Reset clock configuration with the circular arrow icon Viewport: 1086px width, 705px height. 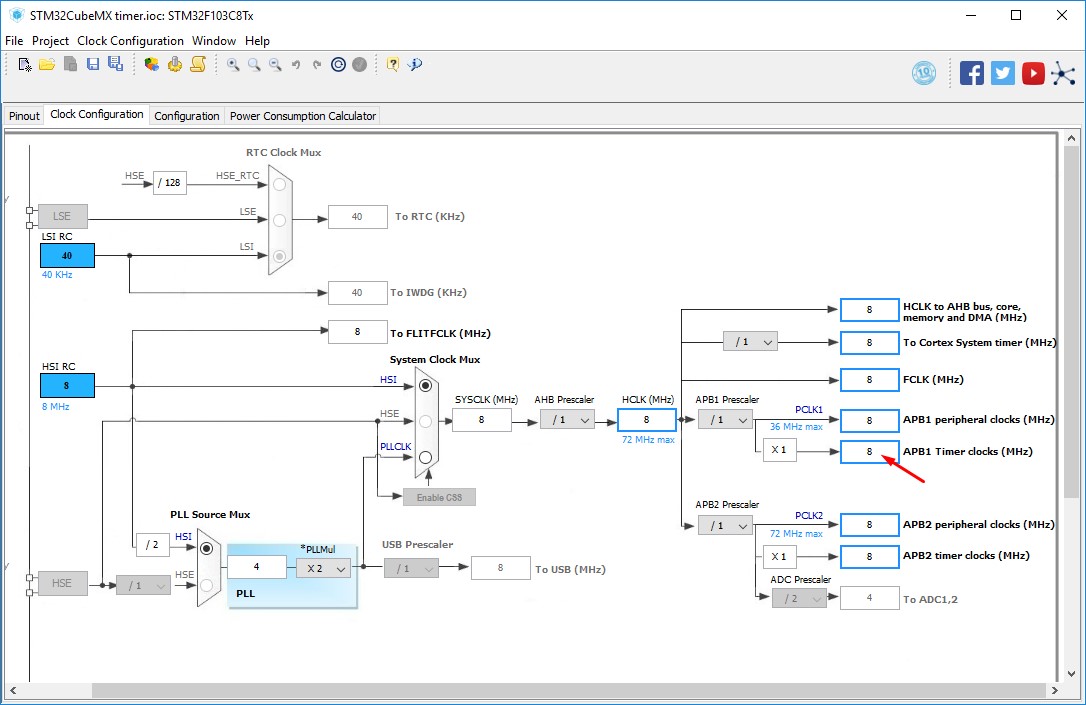338,64
